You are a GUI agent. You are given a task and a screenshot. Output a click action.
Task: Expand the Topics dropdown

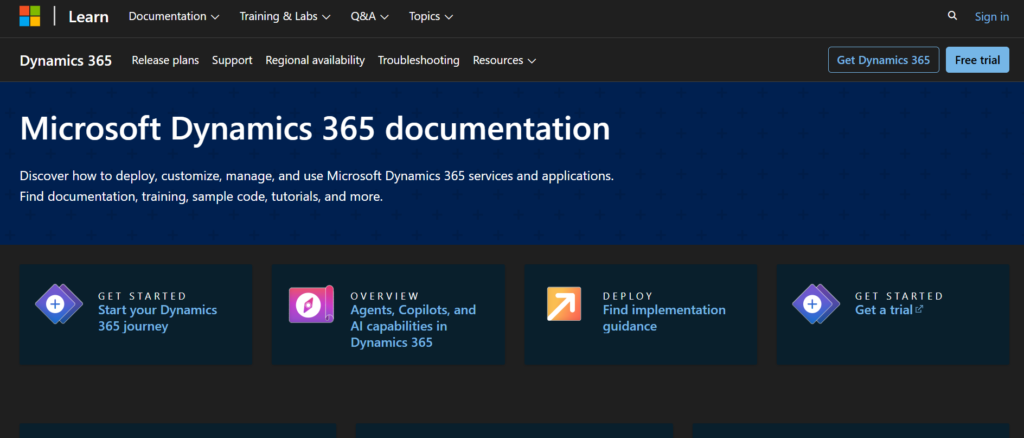coord(430,17)
